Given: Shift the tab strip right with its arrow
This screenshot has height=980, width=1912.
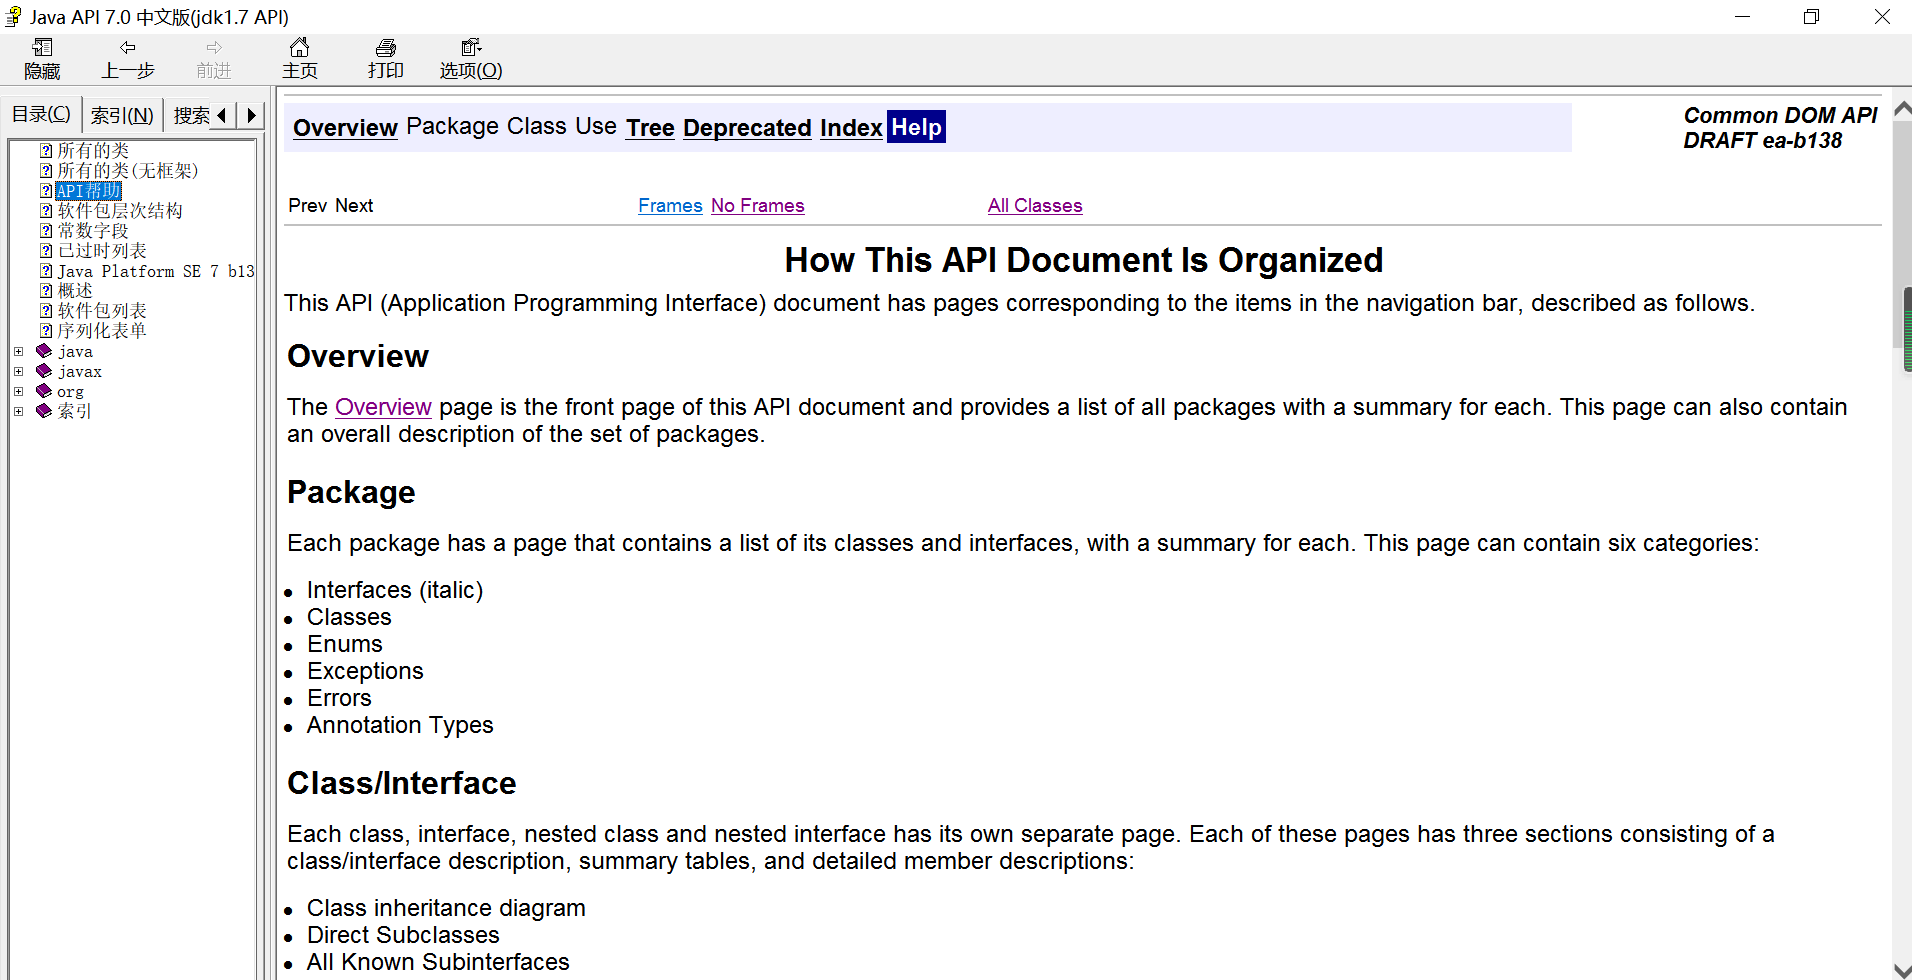Looking at the screenshot, I should pos(251,115).
